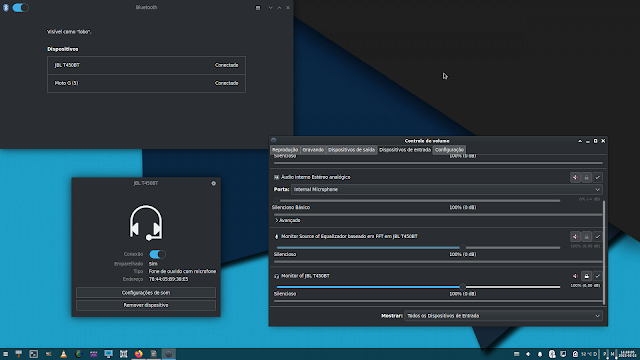640x360 pixels.
Task: Click the "Silencioso Básico" label
Action: tap(291, 207)
